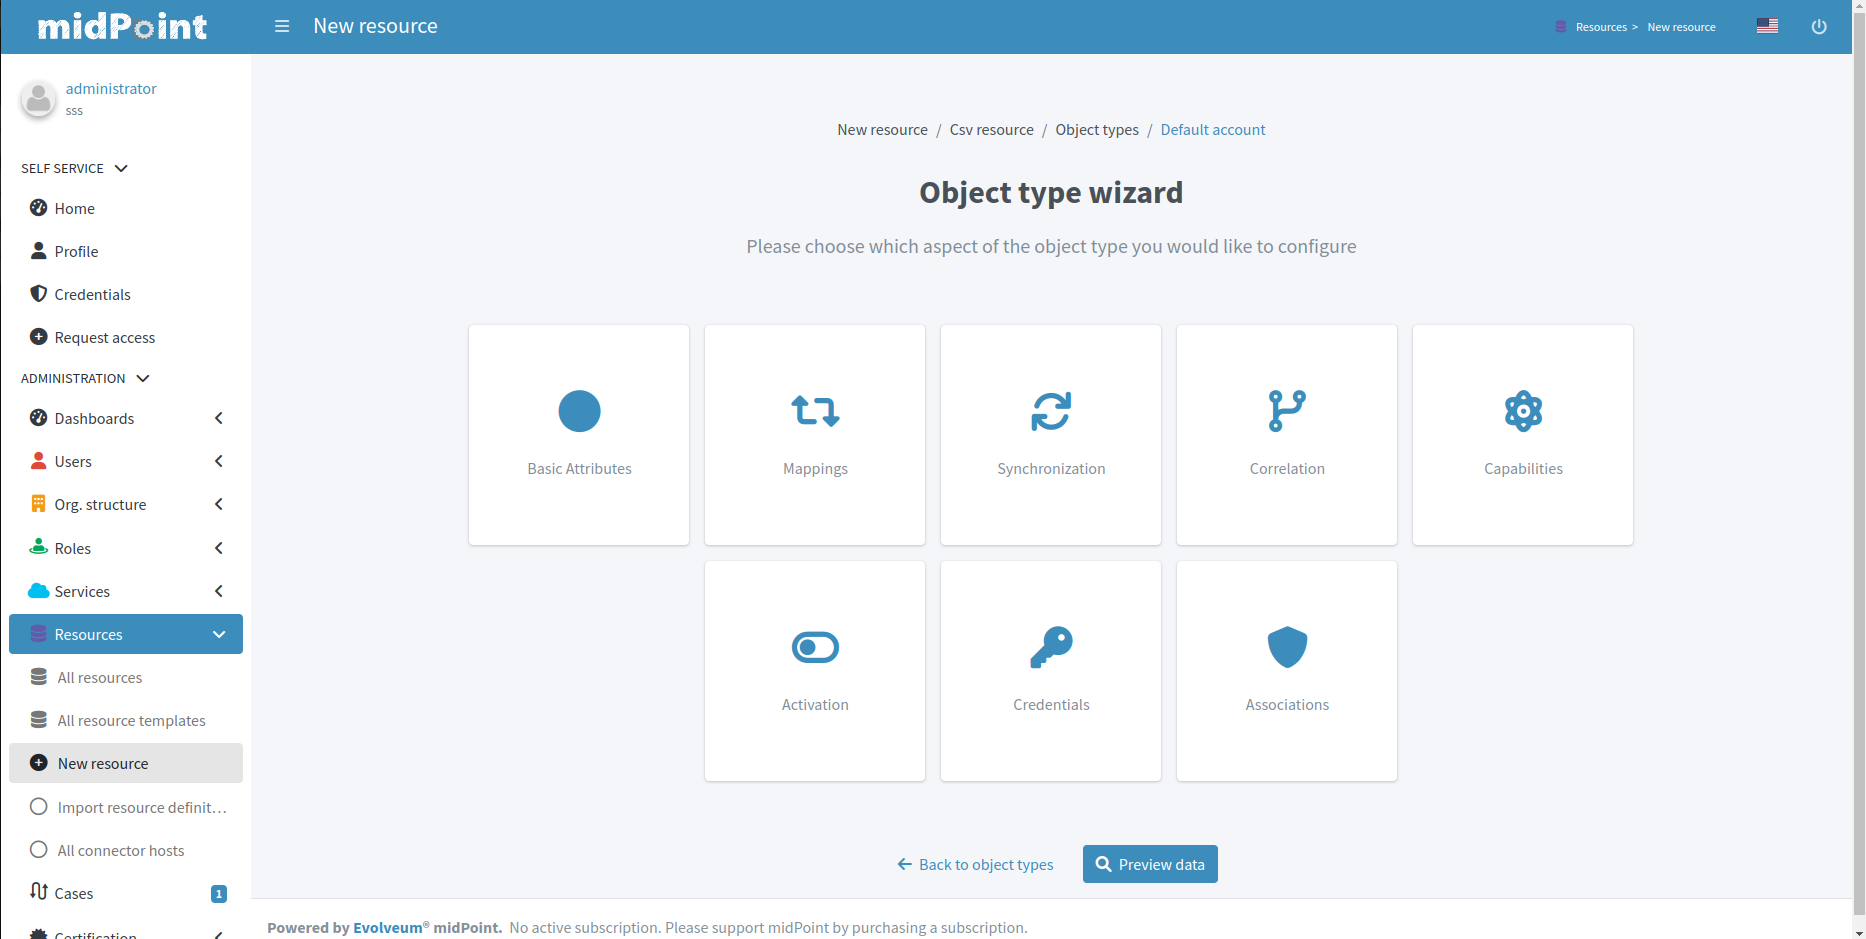Select the Correlation branch icon
The width and height of the screenshot is (1866, 939).
(x=1287, y=411)
